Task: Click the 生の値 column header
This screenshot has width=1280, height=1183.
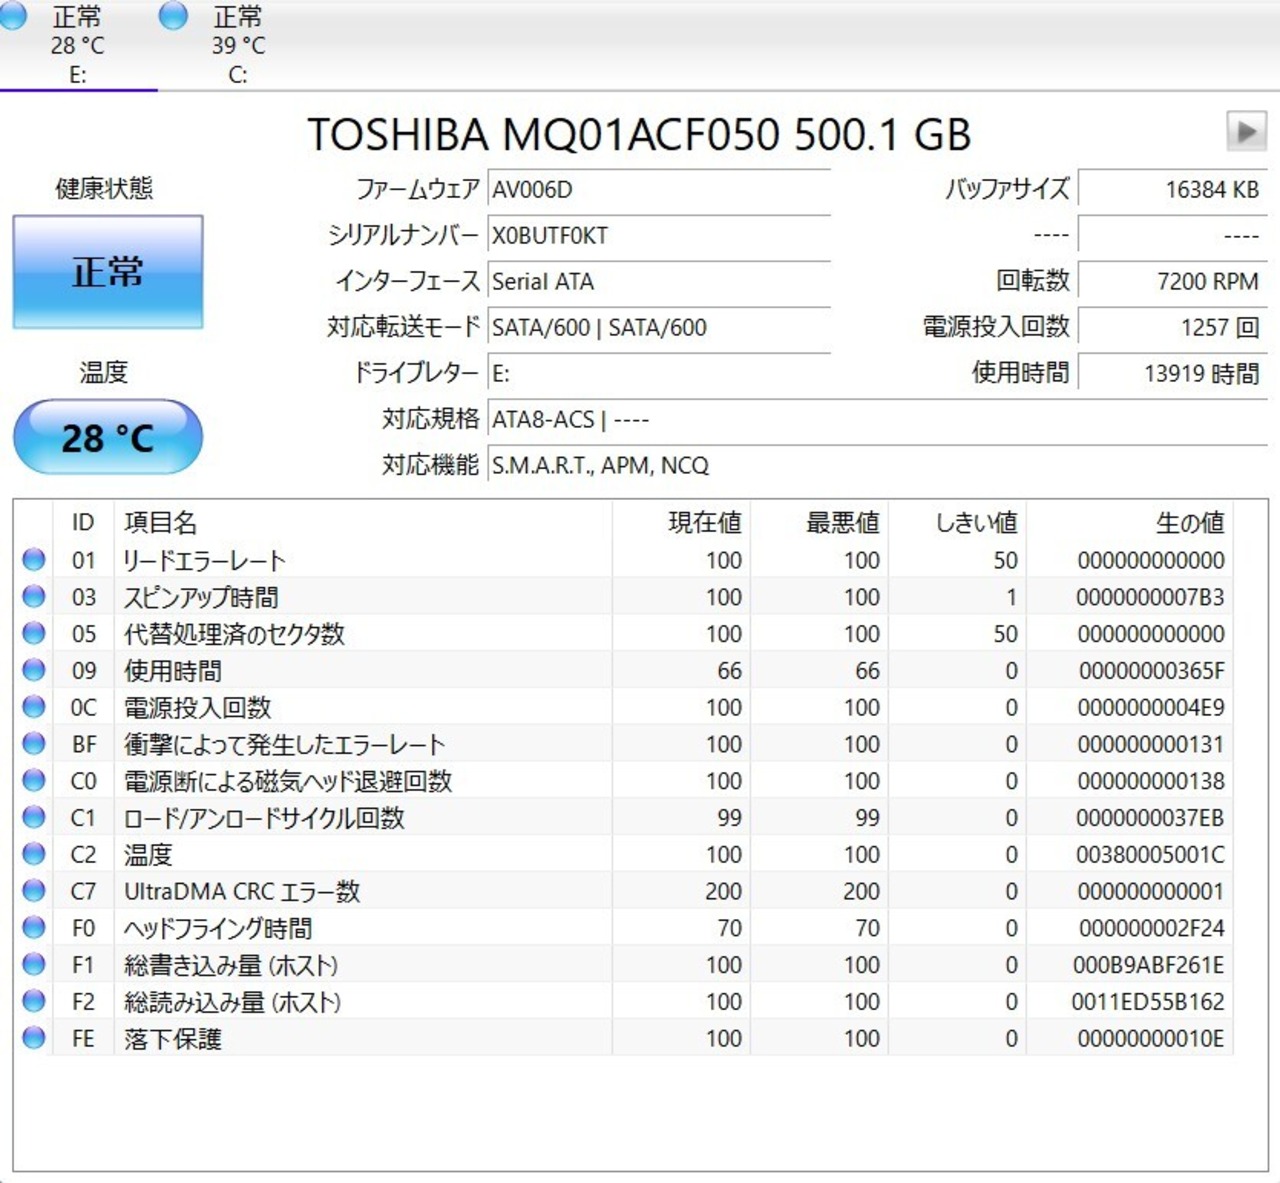Action: [x=1190, y=523]
